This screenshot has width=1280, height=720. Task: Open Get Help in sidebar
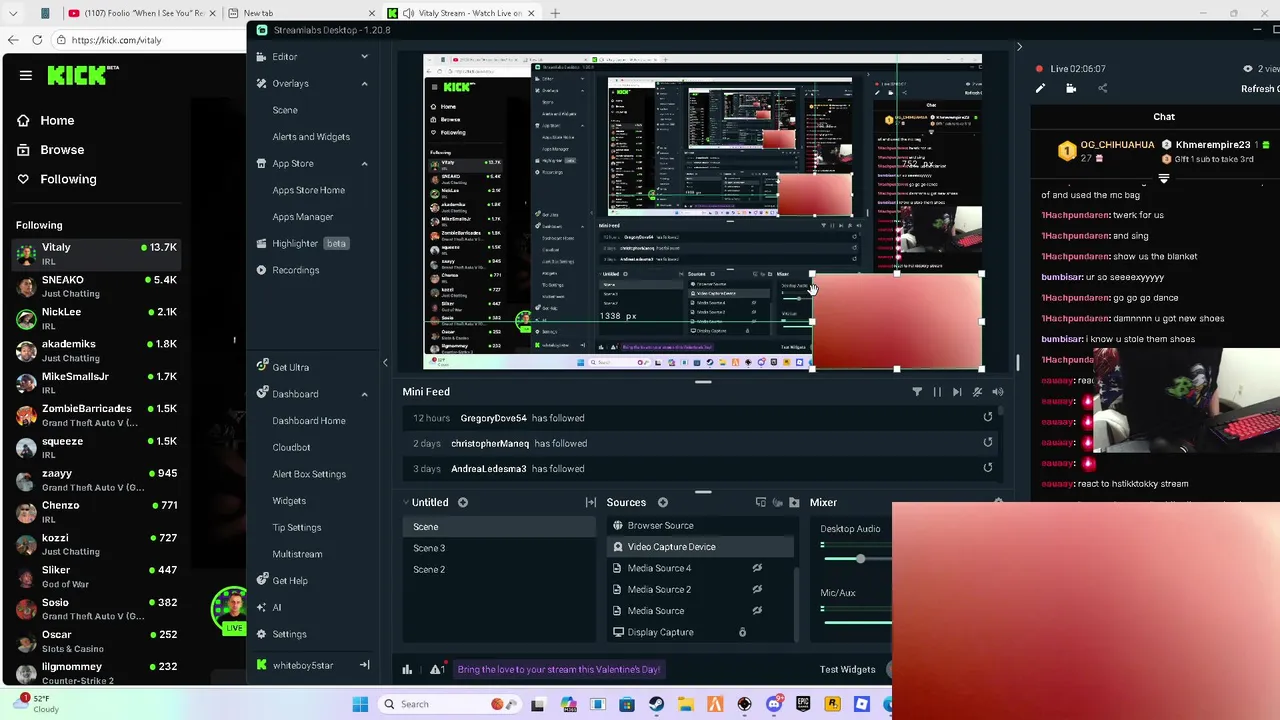point(281,580)
